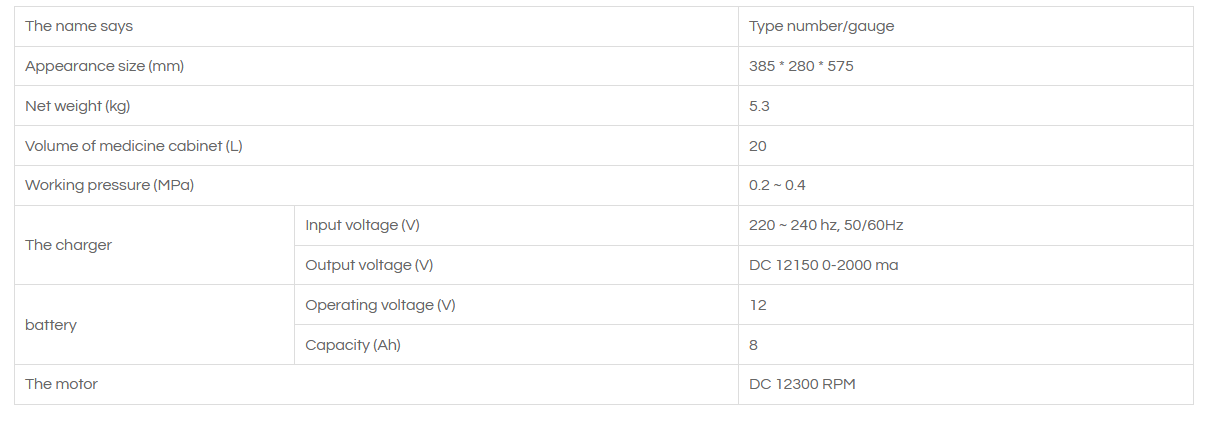Image resolution: width=1209 pixels, height=424 pixels.
Task: Select "Output voltage (V)" label
Action: pyautogui.click(x=369, y=265)
